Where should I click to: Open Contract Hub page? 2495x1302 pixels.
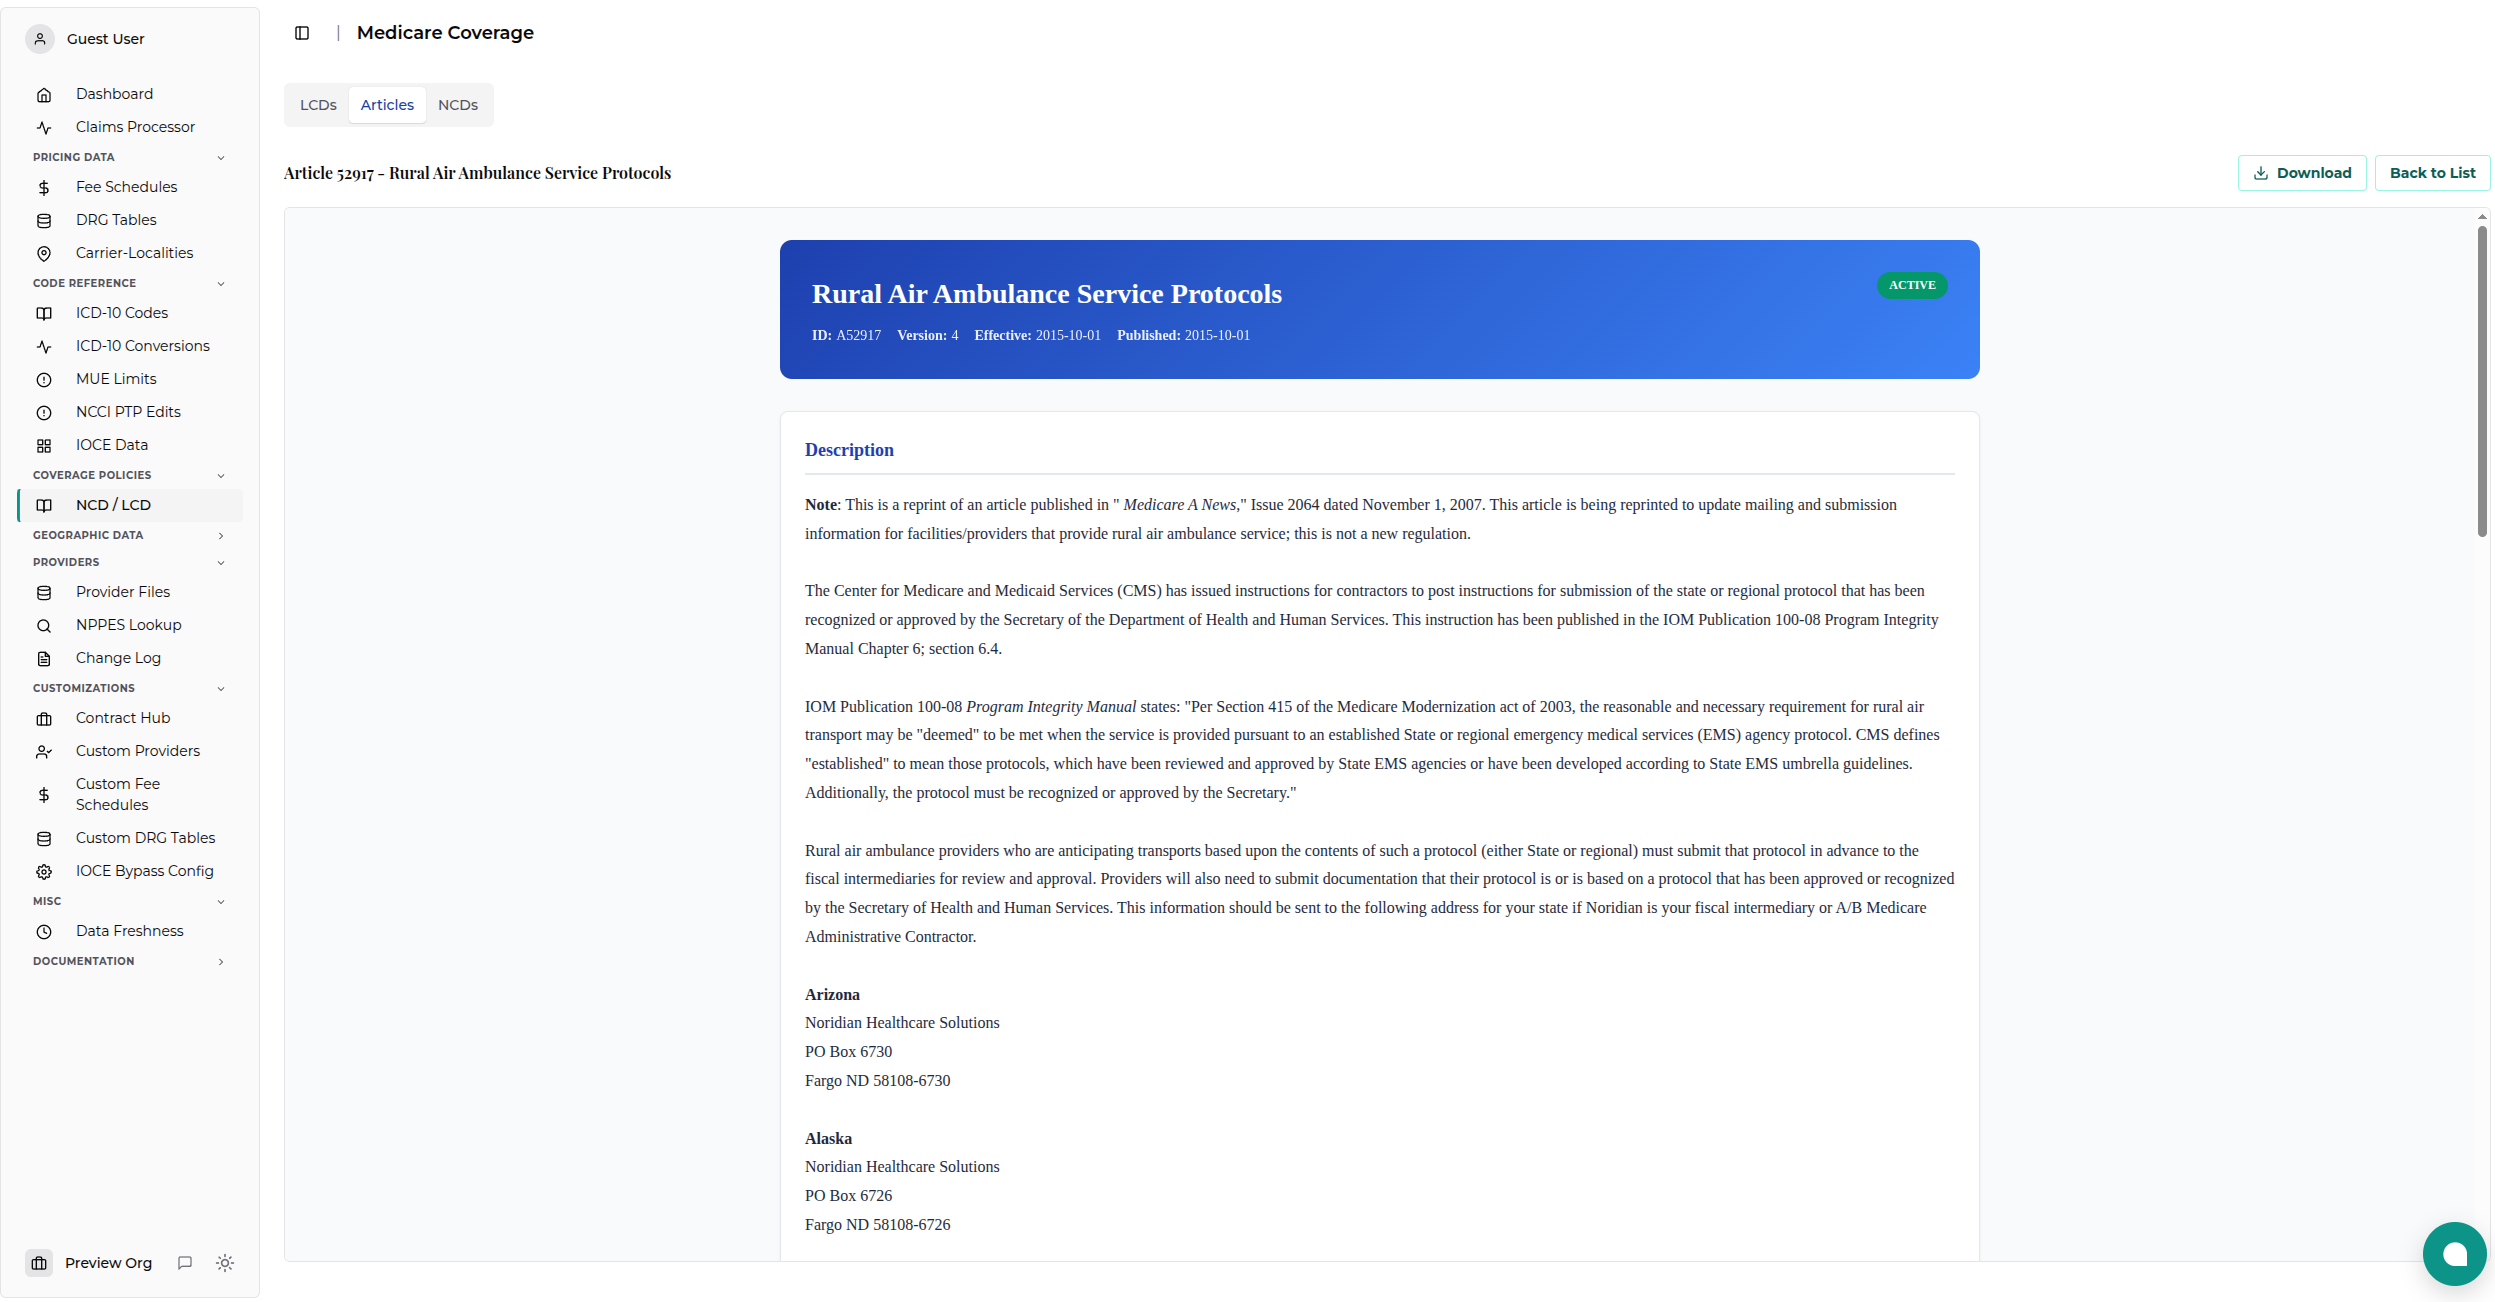130,718
